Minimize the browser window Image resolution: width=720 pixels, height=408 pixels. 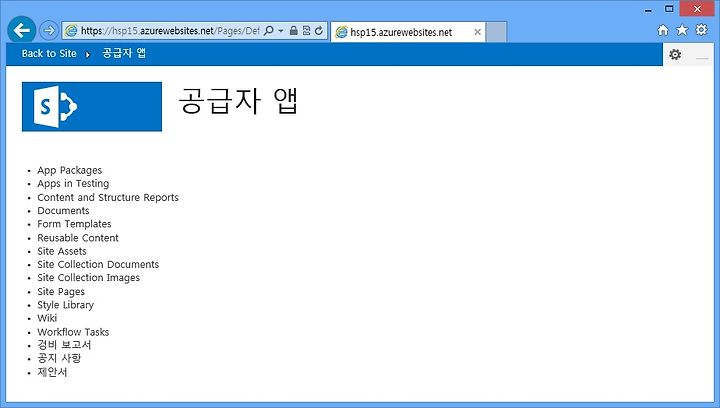648,9
